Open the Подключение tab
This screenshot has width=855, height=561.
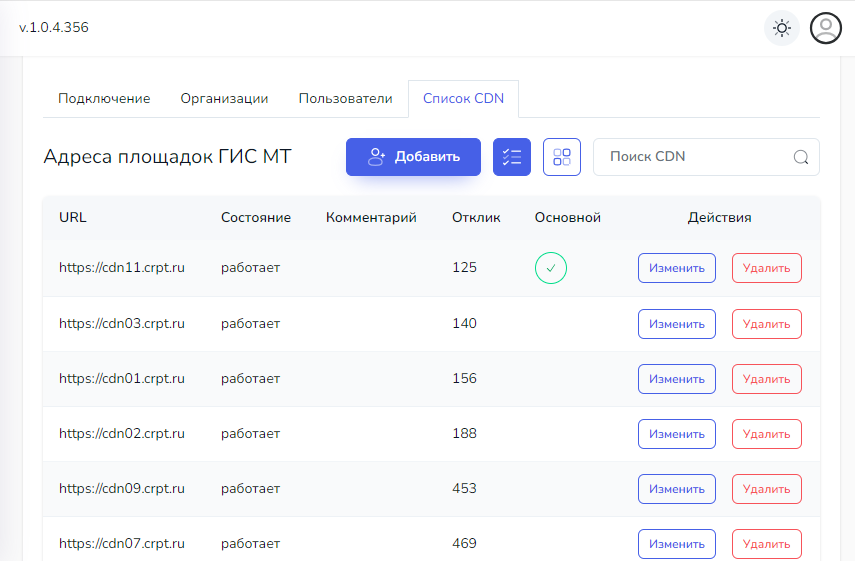point(104,99)
